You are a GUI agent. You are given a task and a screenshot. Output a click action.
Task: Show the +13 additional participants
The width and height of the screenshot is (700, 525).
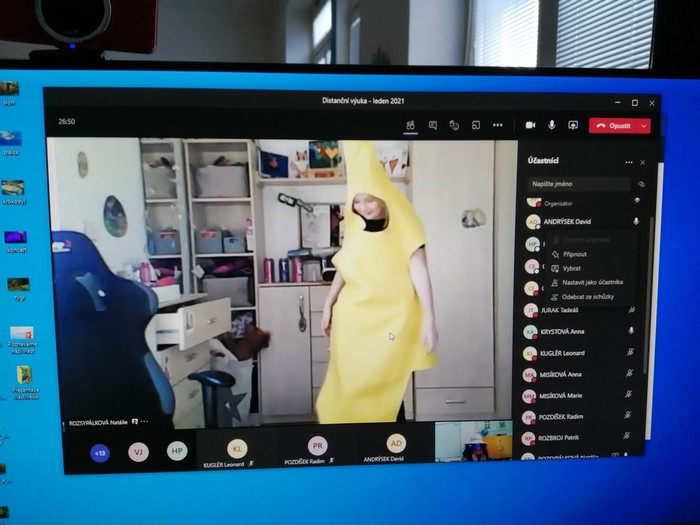(100, 452)
